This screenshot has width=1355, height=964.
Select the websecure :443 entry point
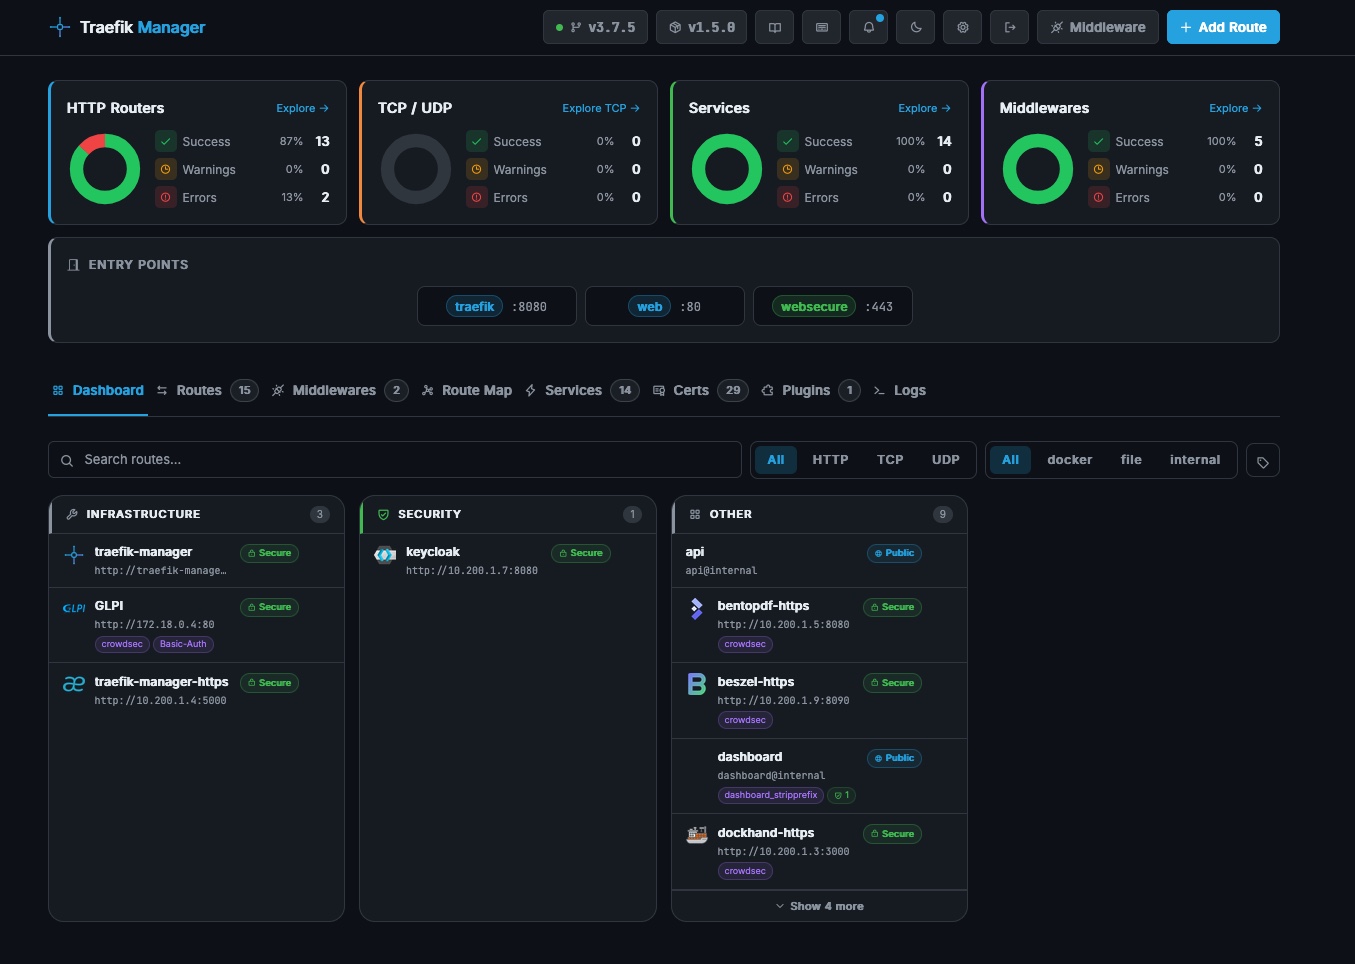pyautogui.click(x=833, y=306)
